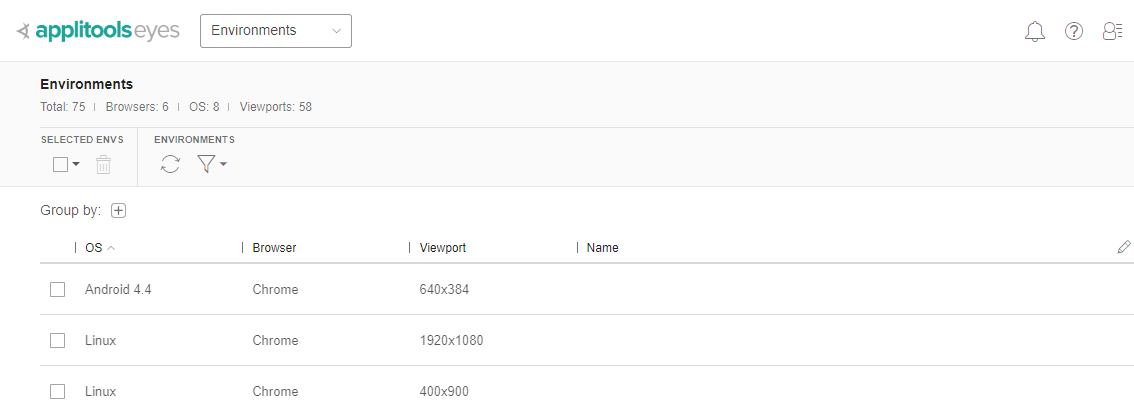Sort by the Browser column header
The image size is (1134, 416).
pyautogui.click(x=274, y=248)
